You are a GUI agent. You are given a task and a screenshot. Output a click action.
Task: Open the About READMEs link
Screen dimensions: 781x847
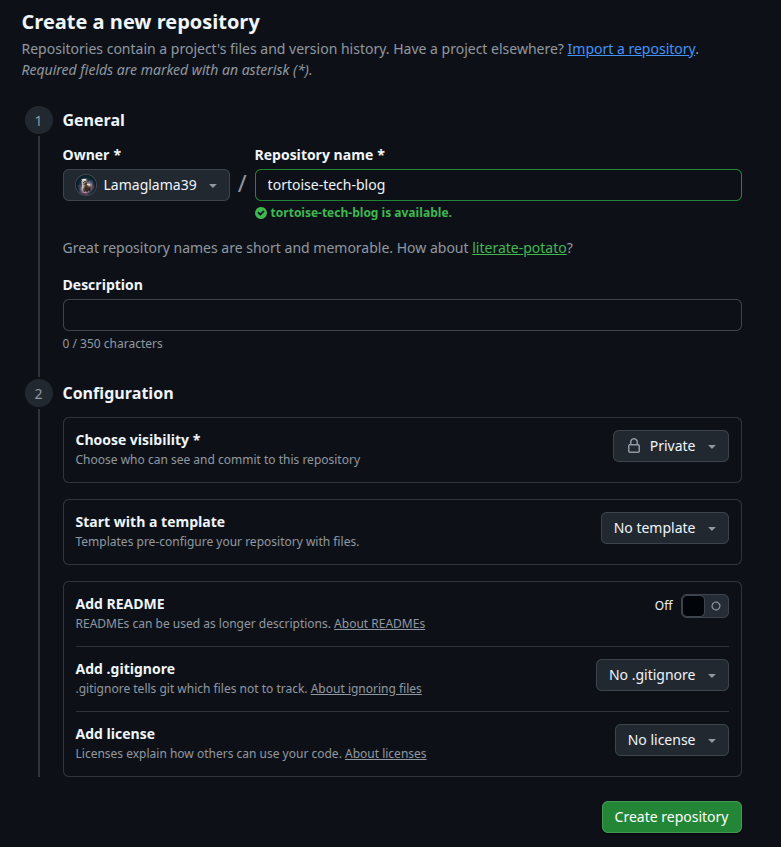(379, 623)
